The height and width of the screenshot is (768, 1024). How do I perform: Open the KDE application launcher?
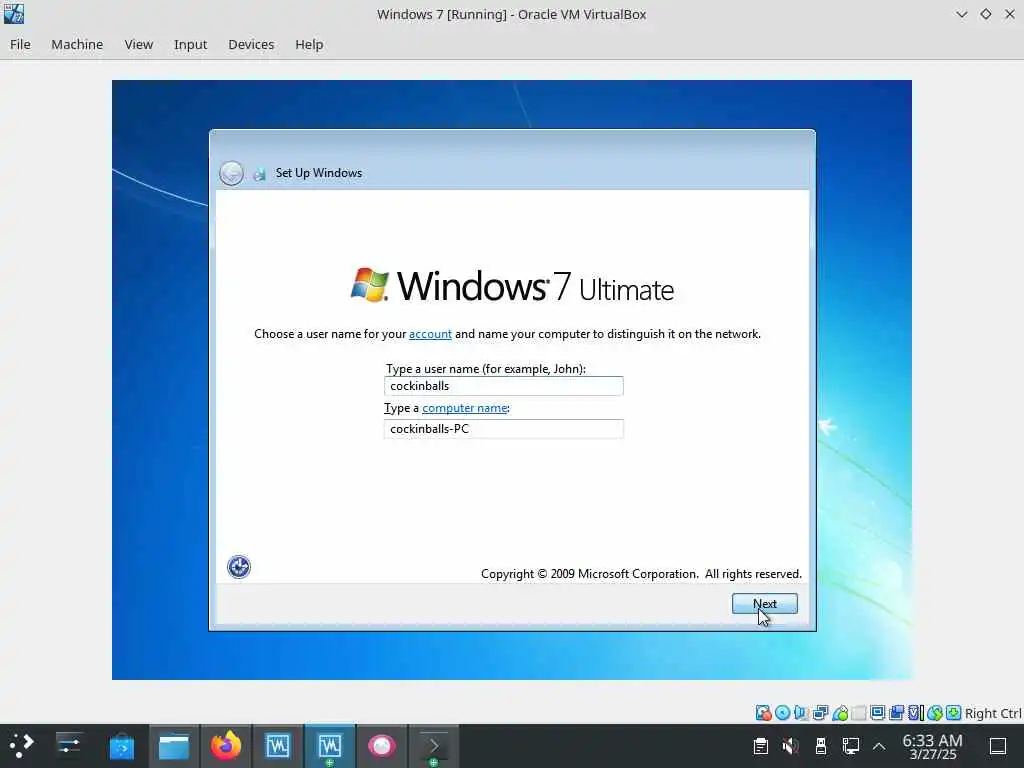(x=22, y=746)
